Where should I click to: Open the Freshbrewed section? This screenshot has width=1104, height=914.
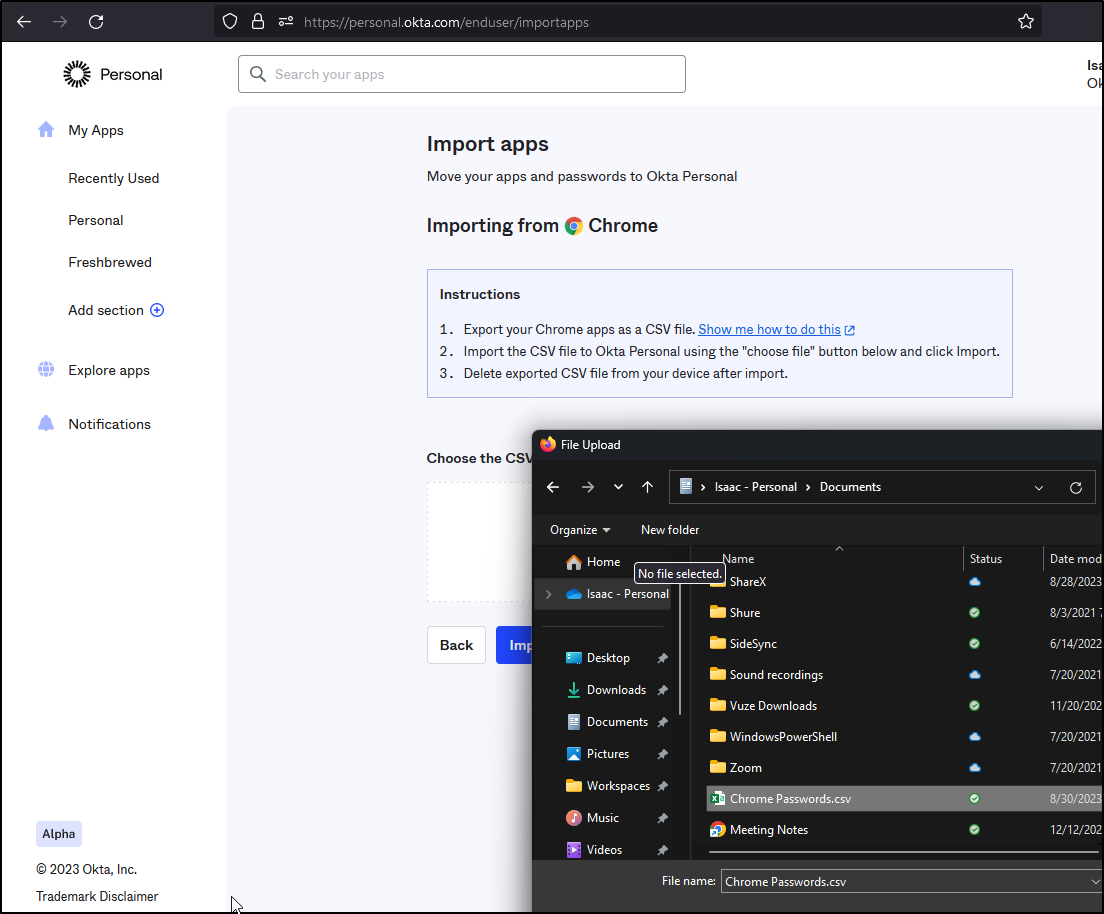click(x=110, y=262)
